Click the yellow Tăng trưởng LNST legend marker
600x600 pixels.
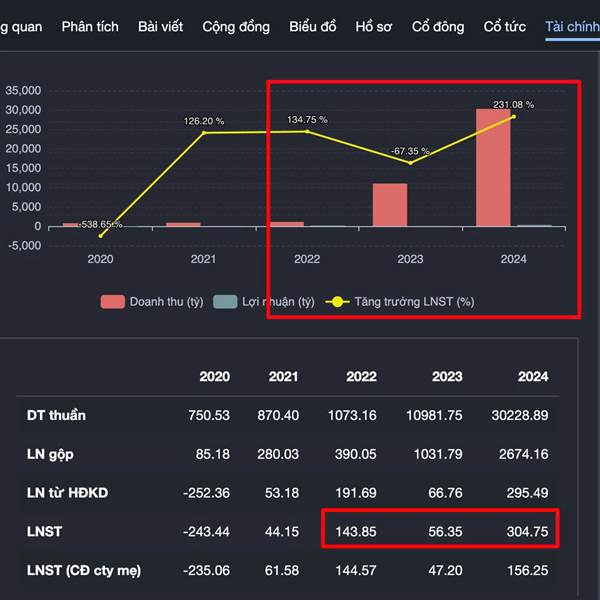point(337,302)
